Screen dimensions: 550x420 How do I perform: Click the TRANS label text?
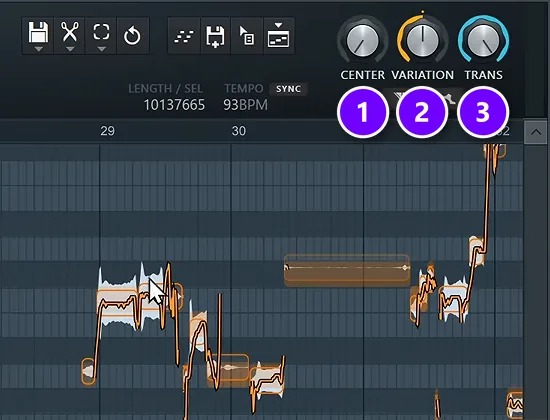tap(484, 75)
